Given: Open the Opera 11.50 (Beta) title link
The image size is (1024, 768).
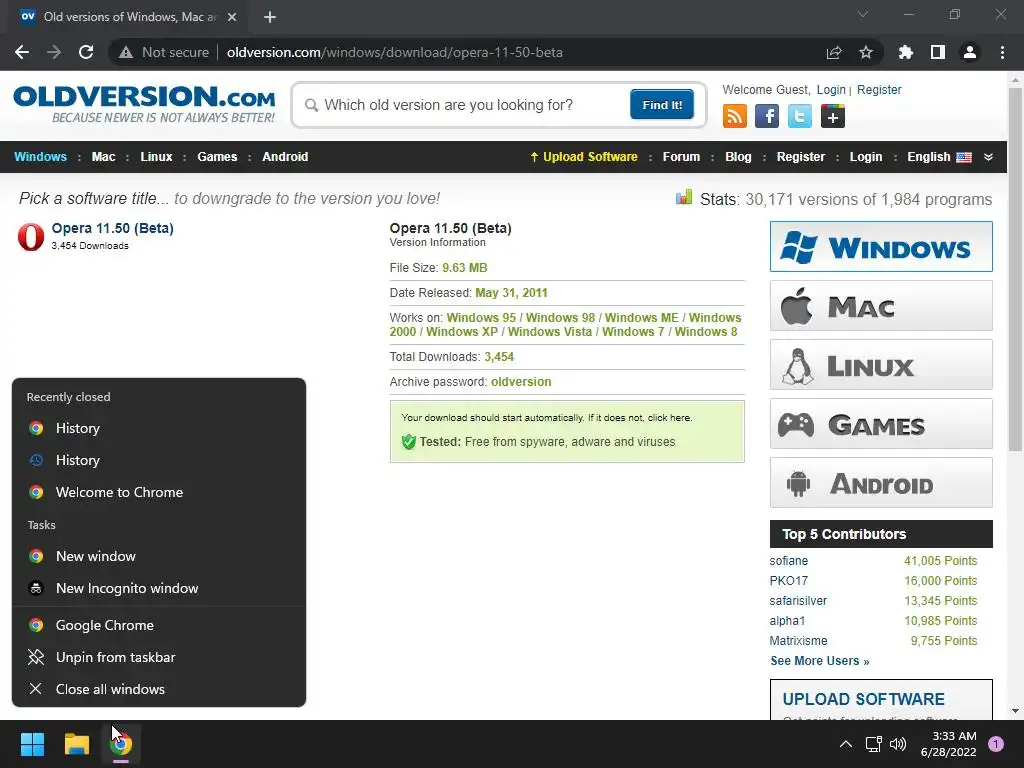Looking at the screenshot, I should (x=112, y=228).
